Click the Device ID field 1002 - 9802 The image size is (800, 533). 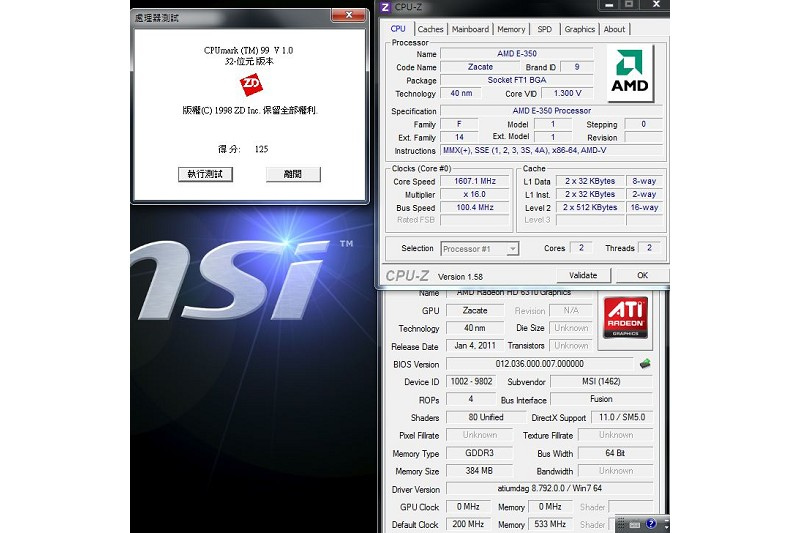(x=471, y=382)
